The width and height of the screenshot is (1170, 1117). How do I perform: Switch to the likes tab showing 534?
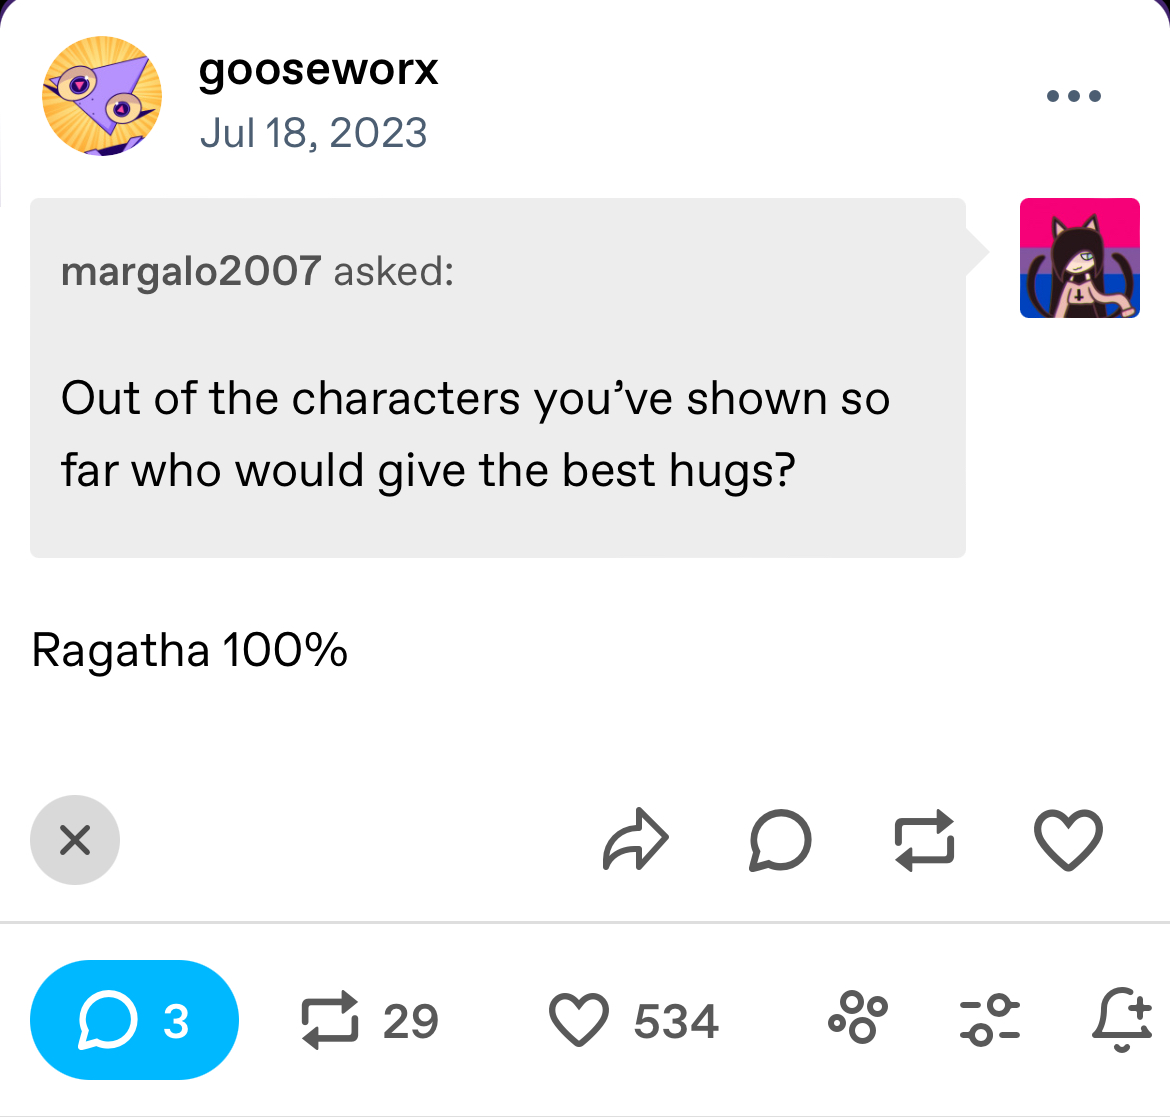click(x=634, y=1020)
